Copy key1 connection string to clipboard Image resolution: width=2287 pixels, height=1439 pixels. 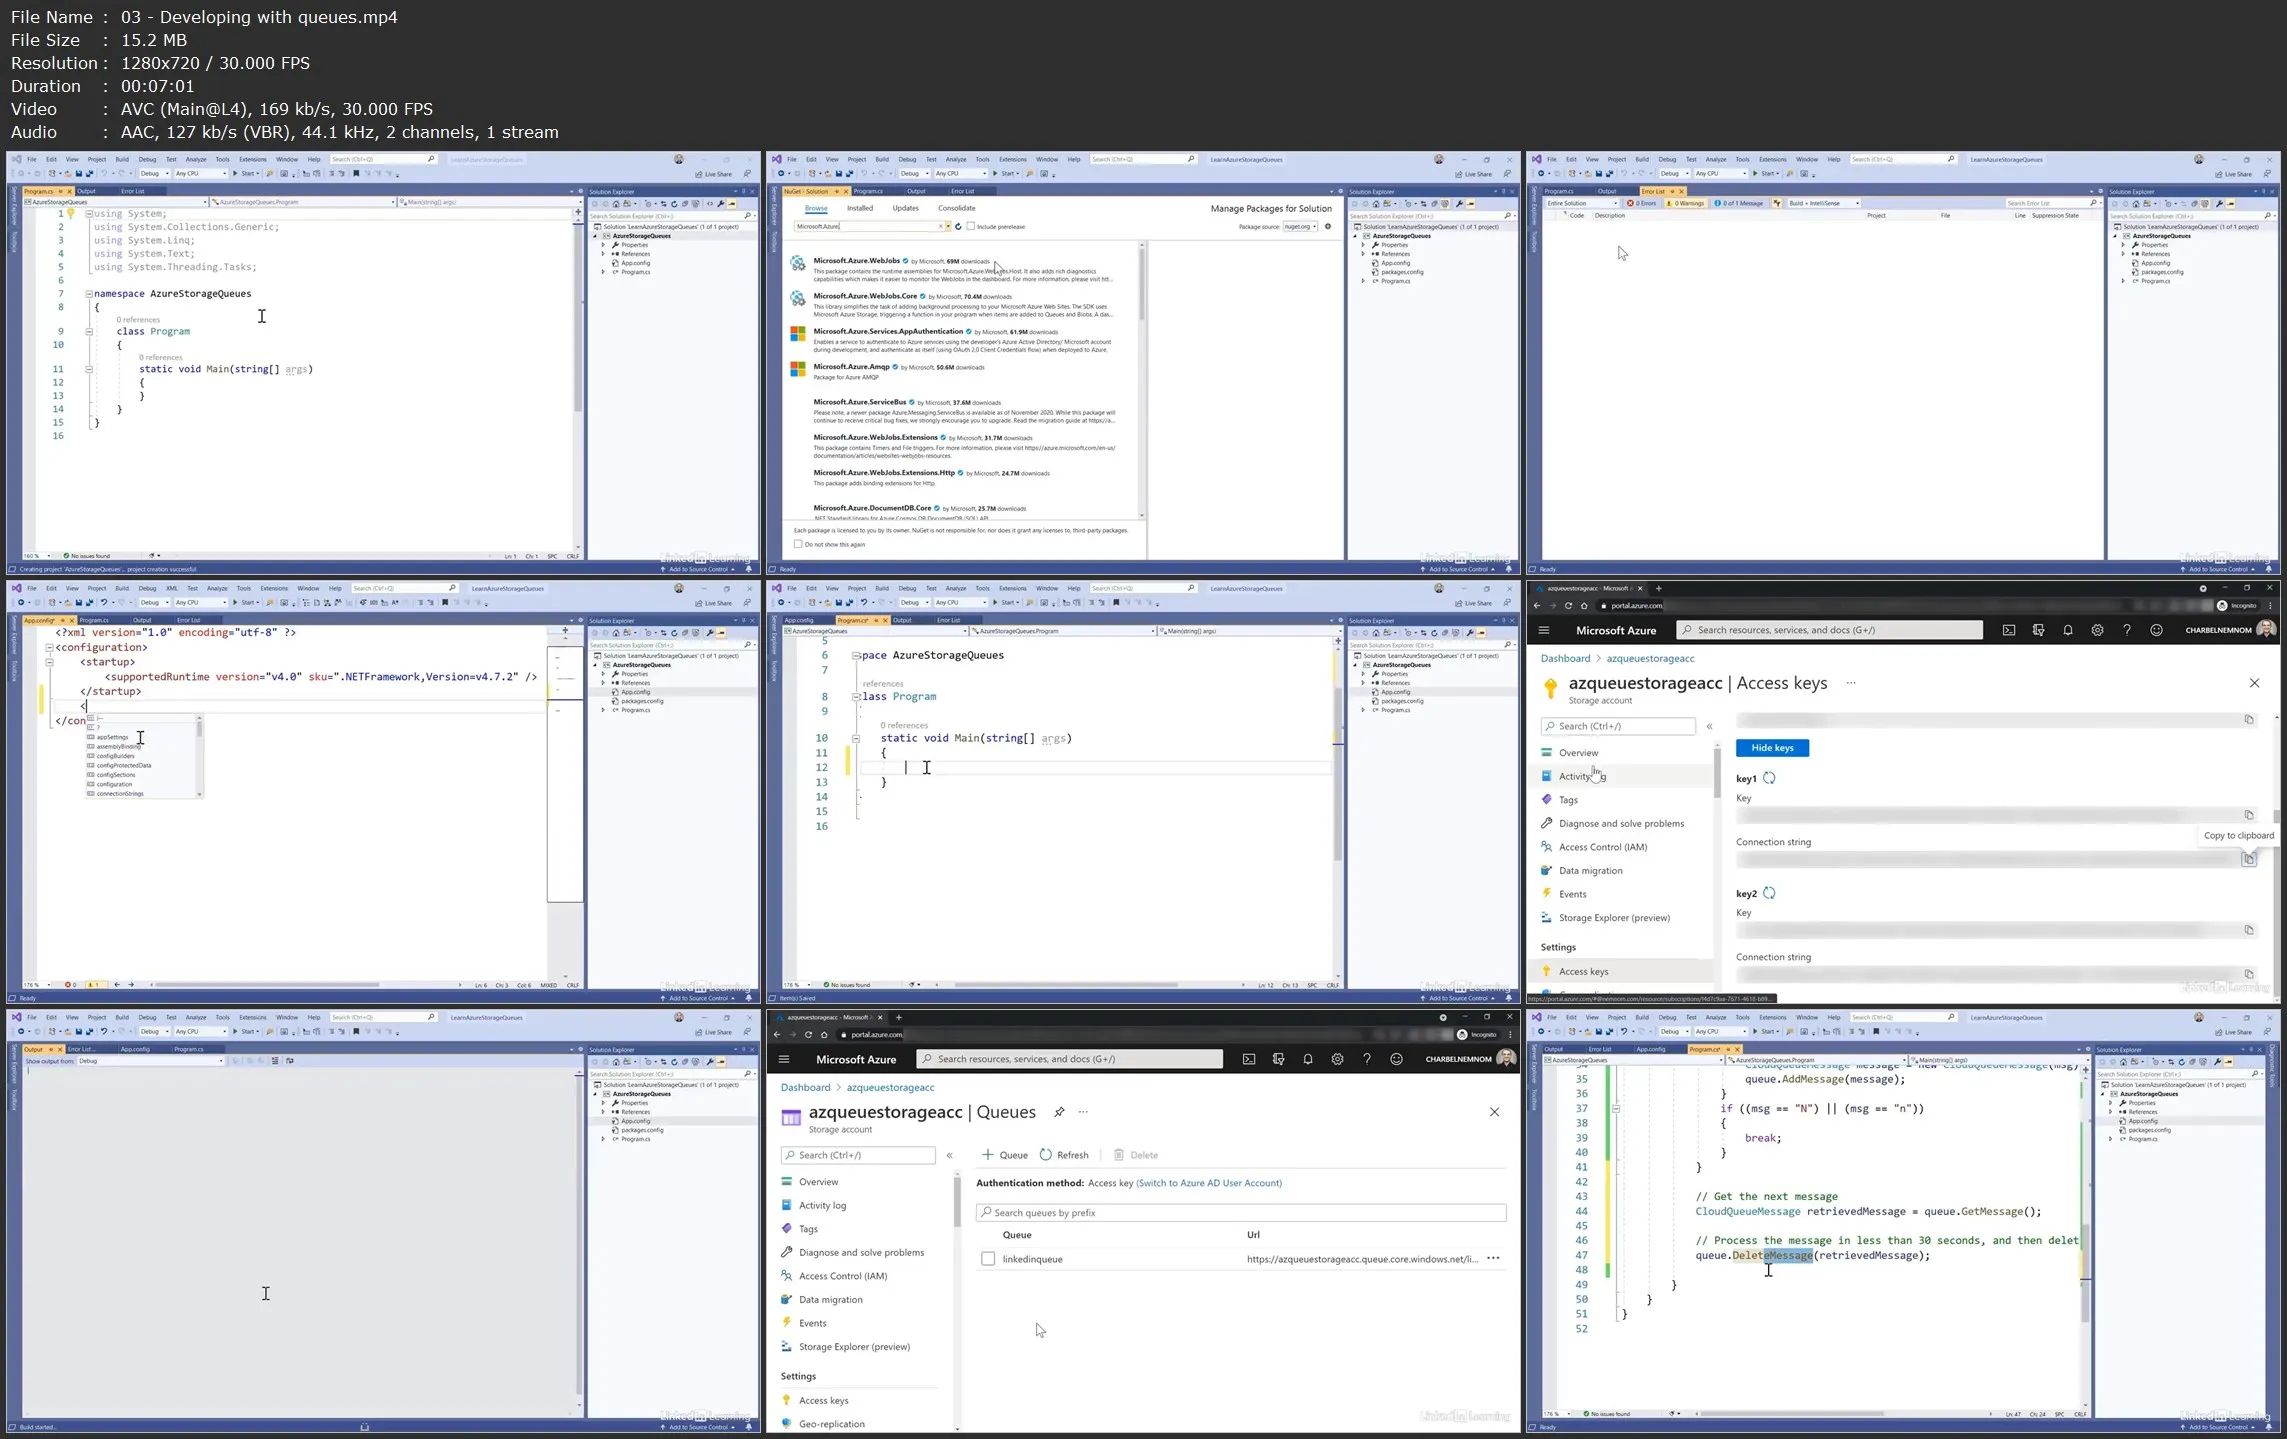(2248, 859)
